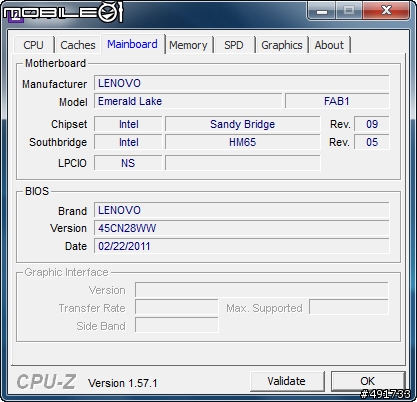
Task: Click the BIOS Brand label
Action: pyautogui.click(x=72, y=211)
